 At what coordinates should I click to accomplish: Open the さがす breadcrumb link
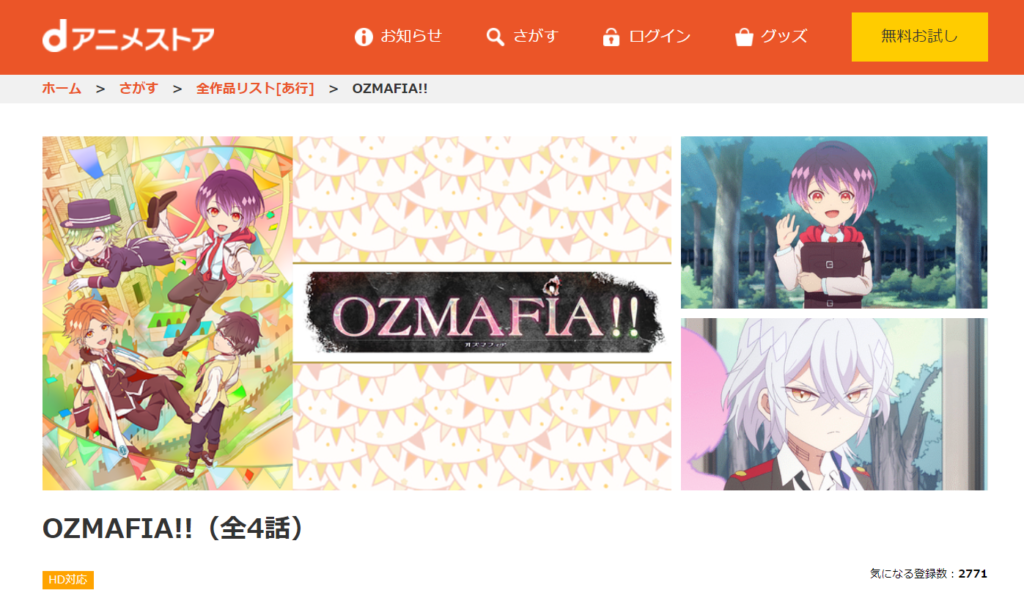click(138, 88)
